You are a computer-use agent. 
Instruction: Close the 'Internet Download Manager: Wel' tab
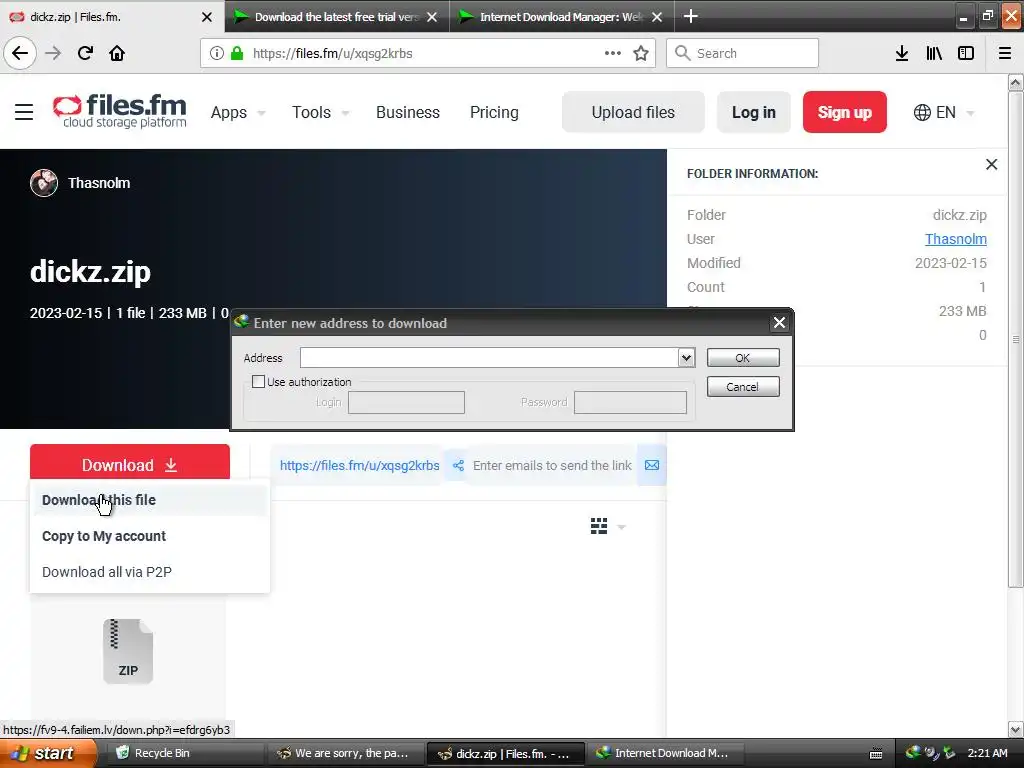[657, 17]
